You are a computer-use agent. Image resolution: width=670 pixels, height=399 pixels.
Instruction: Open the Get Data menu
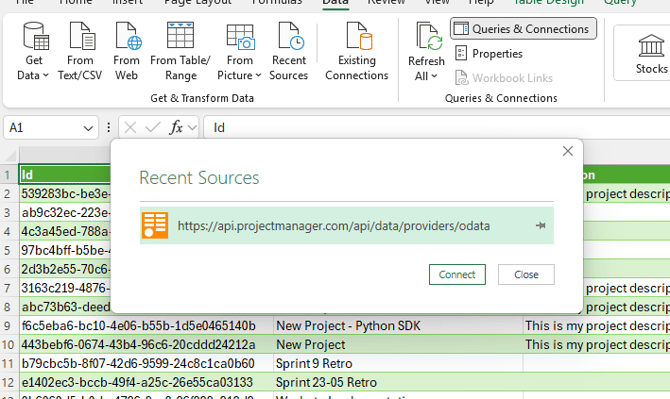(x=33, y=51)
